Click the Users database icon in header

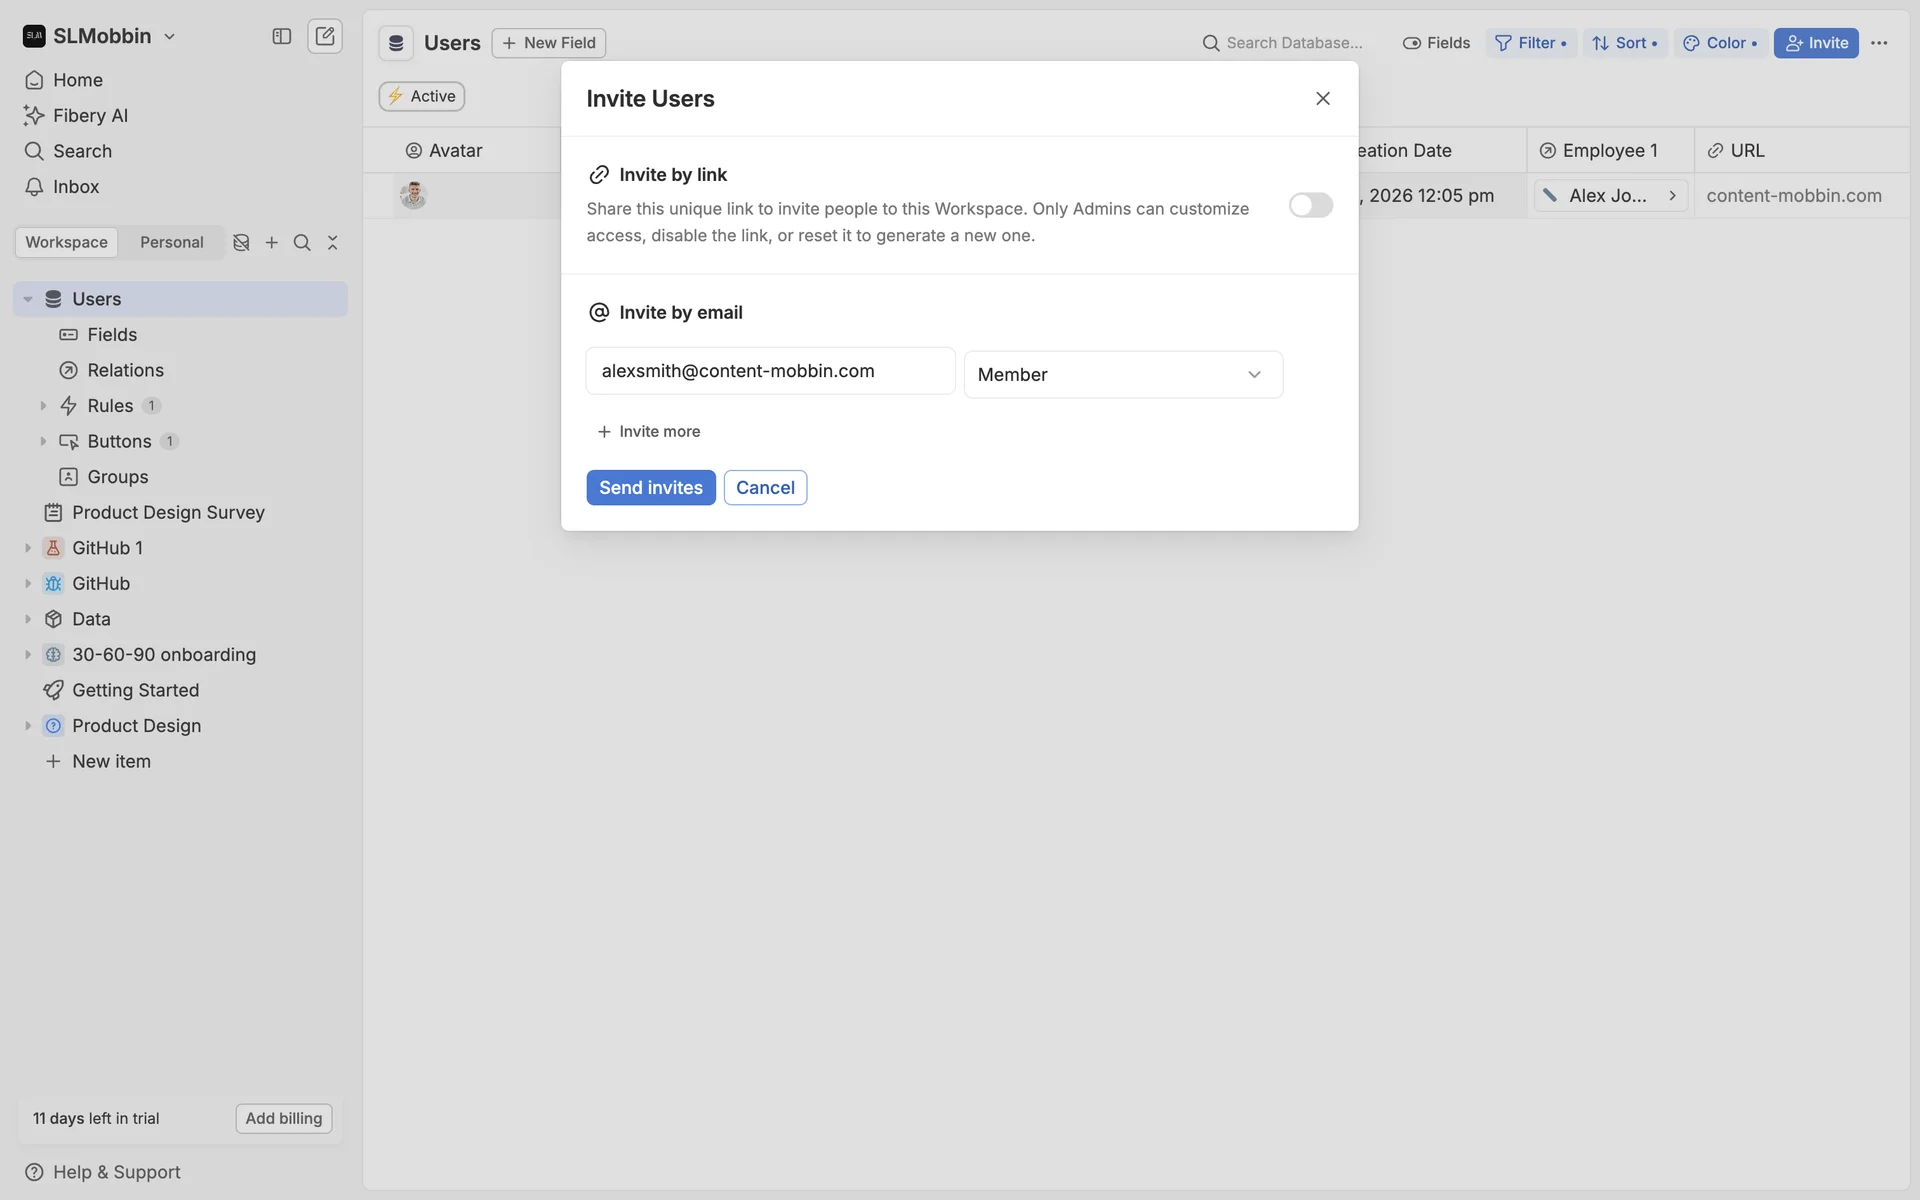[396, 43]
